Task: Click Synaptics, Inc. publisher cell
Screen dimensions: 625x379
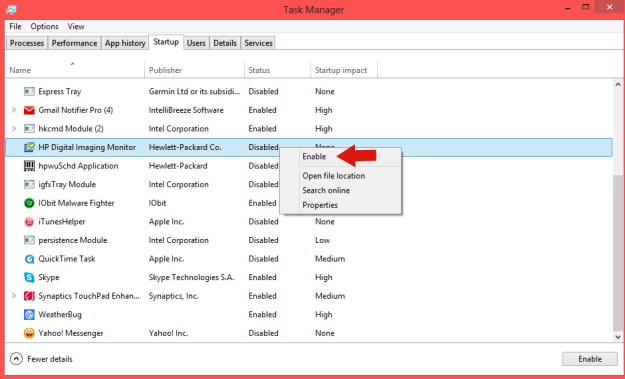Action: point(174,296)
